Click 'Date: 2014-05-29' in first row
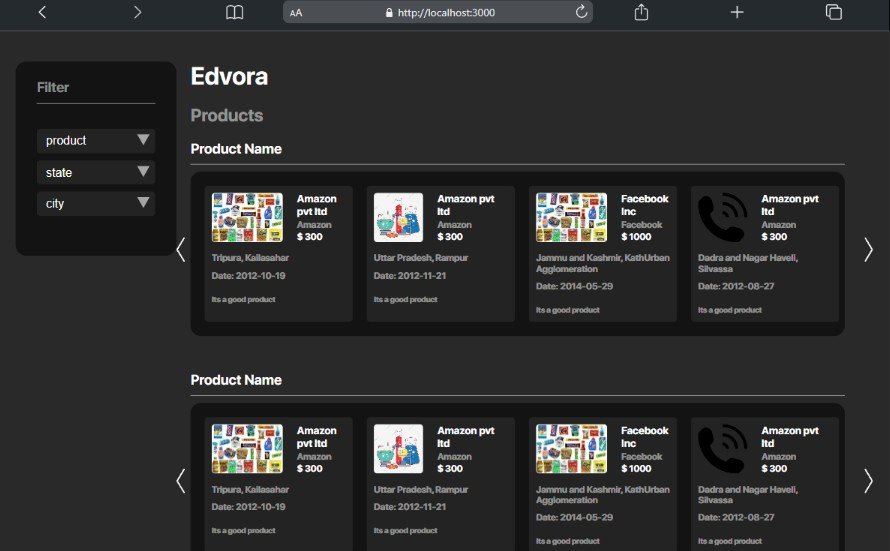This screenshot has width=890, height=551. point(574,286)
